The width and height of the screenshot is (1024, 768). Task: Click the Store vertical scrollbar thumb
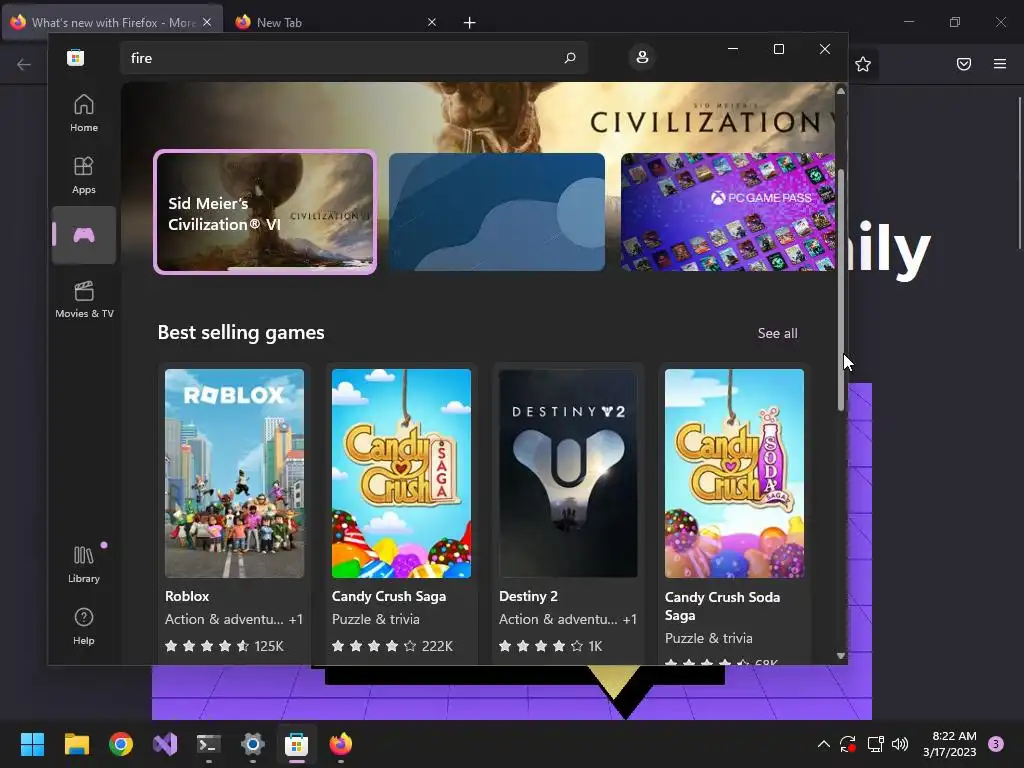[841, 289]
